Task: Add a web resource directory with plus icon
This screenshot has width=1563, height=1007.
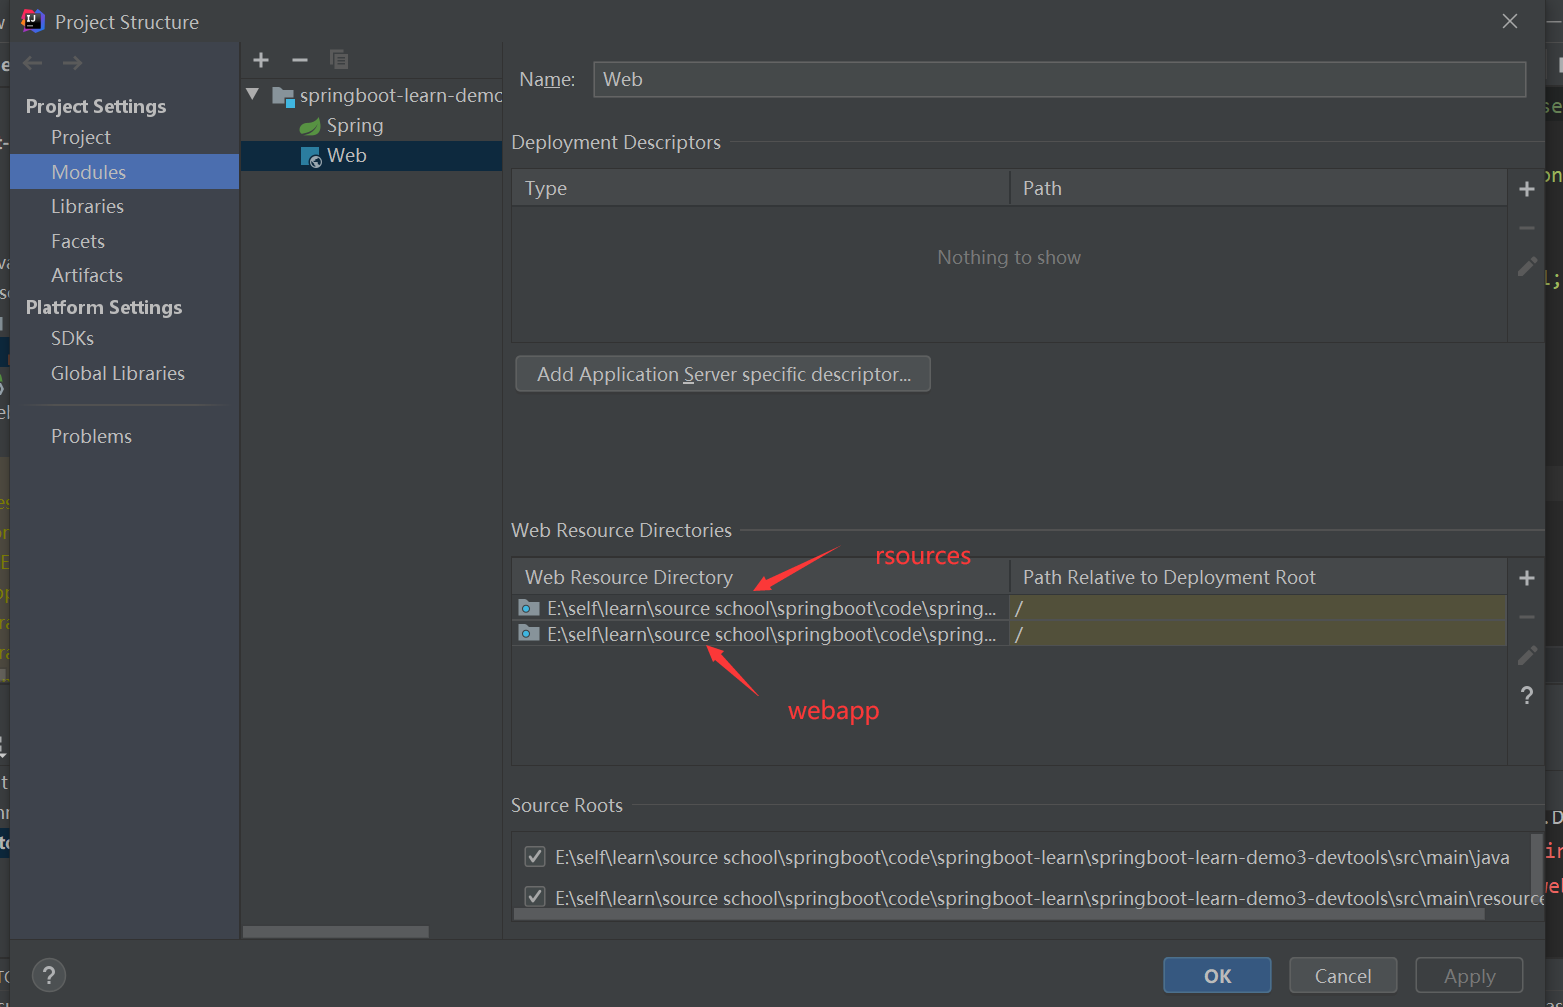Action: click(1527, 578)
